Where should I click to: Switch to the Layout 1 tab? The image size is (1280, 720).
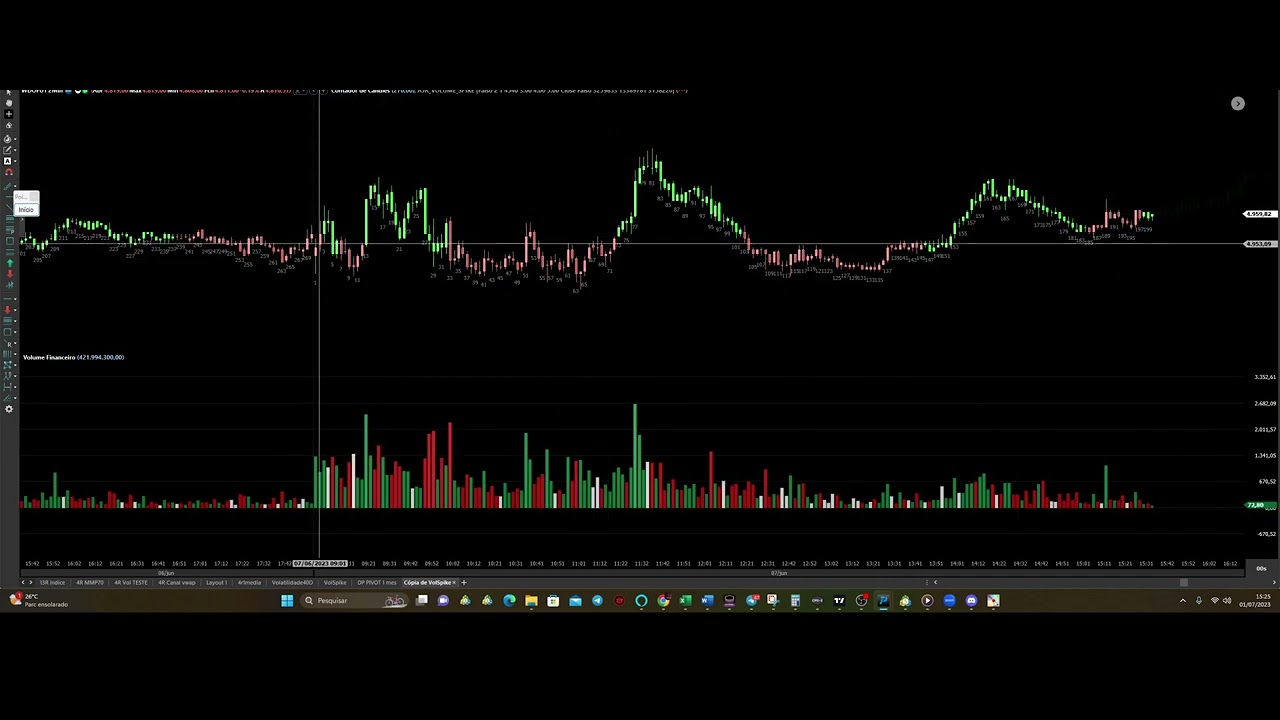click(x=217, y=582)
